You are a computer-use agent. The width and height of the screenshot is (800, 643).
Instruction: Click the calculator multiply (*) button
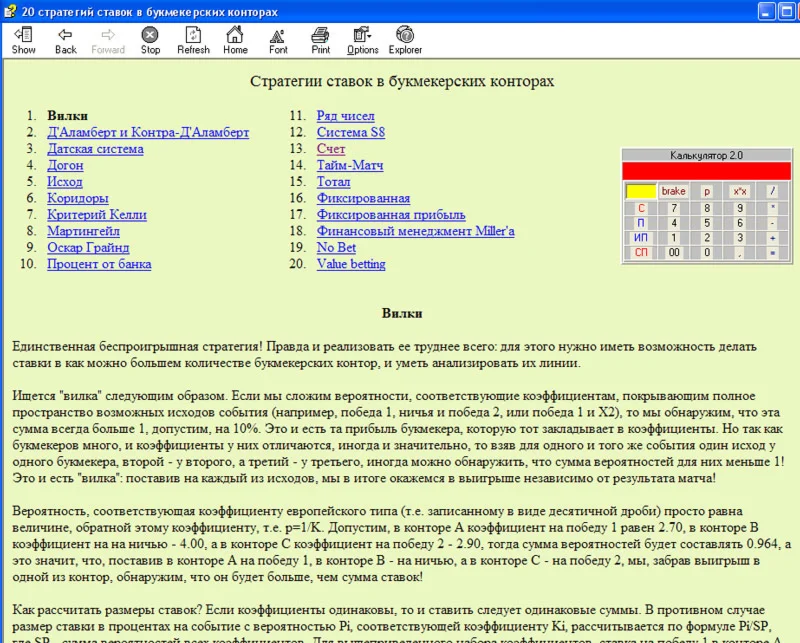point(772,208)
